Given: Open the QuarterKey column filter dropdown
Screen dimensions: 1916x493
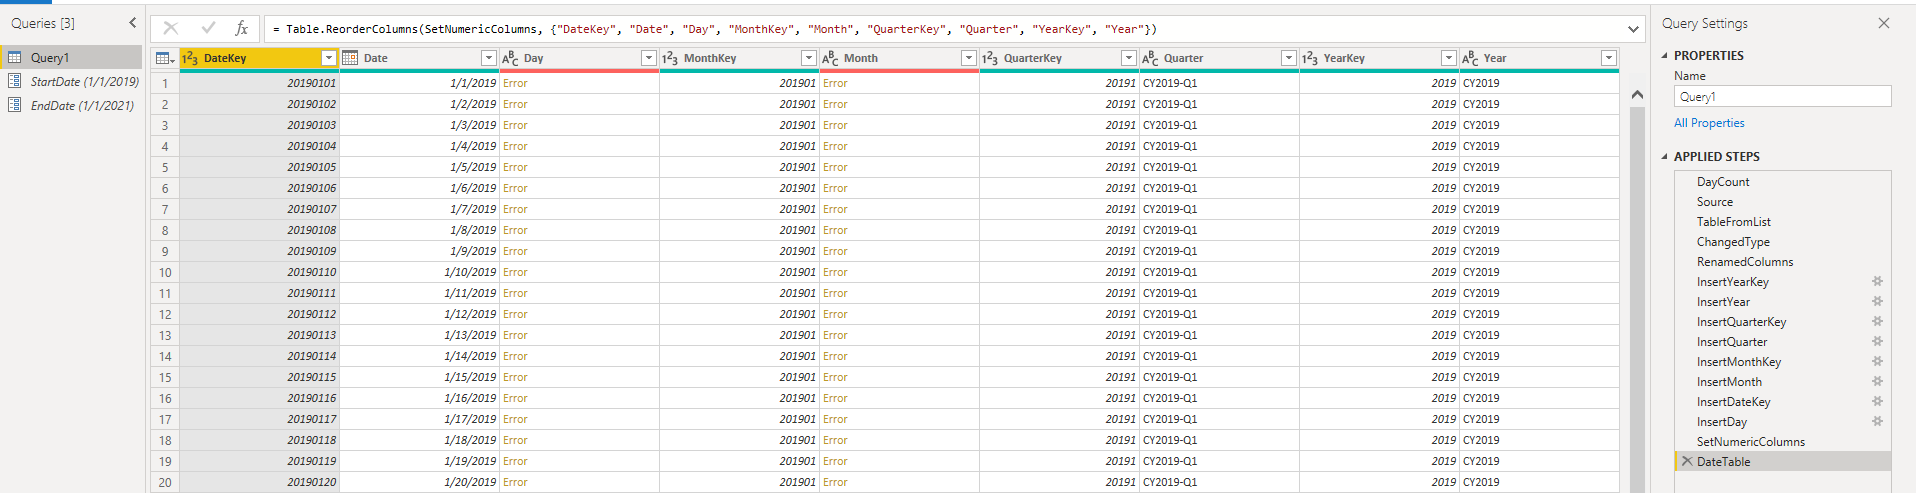Looking at the screenshot, I should tap(1128, 58).
